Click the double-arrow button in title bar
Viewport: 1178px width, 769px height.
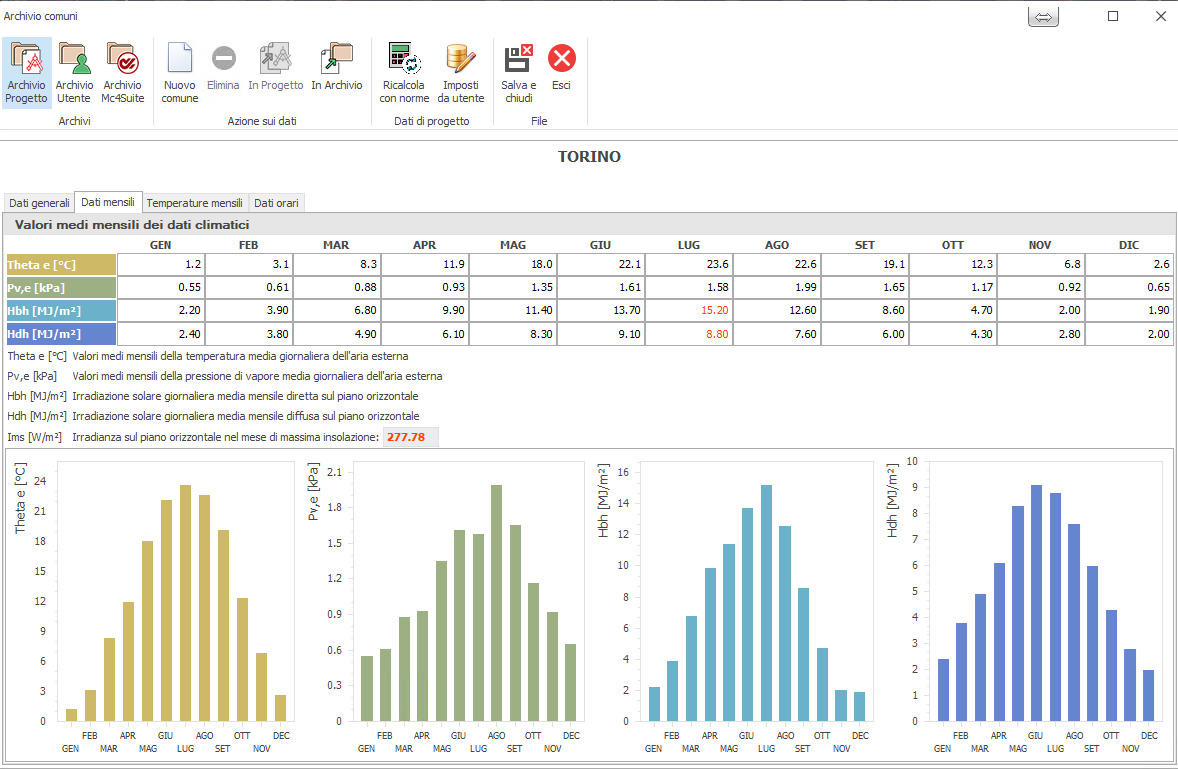coord(1043,17)
